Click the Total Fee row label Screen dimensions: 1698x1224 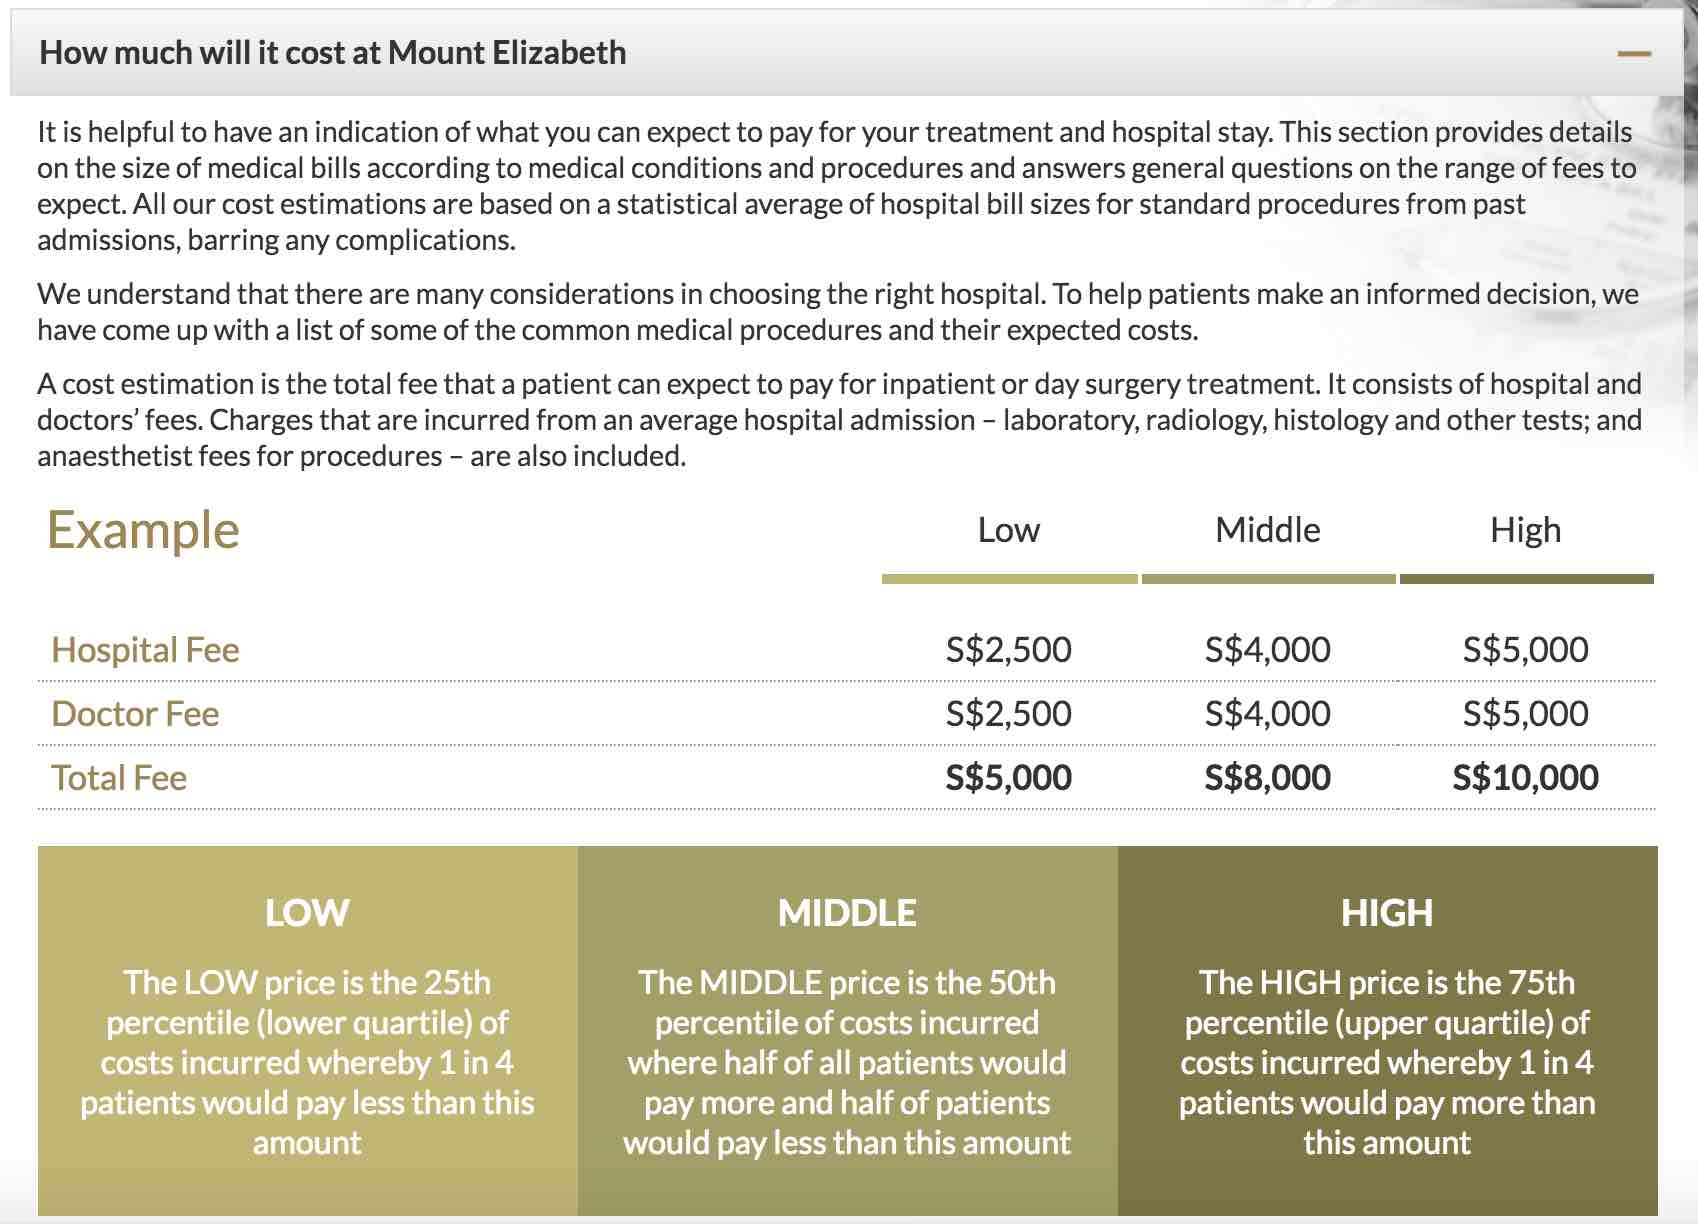tap(119, 778)
